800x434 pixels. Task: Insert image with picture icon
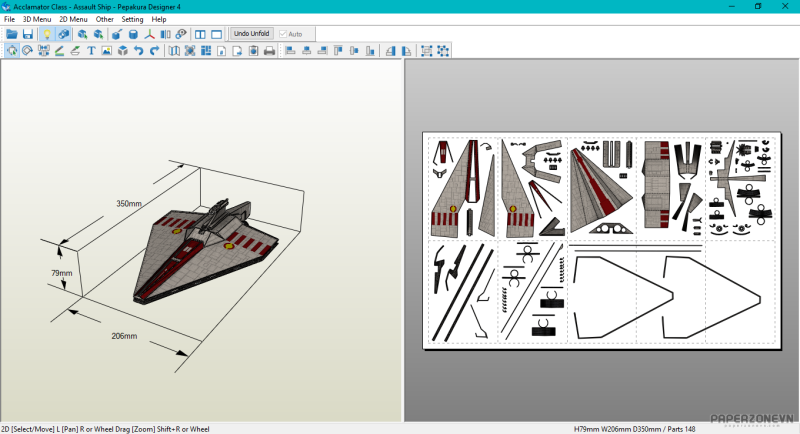click(107, 50)
